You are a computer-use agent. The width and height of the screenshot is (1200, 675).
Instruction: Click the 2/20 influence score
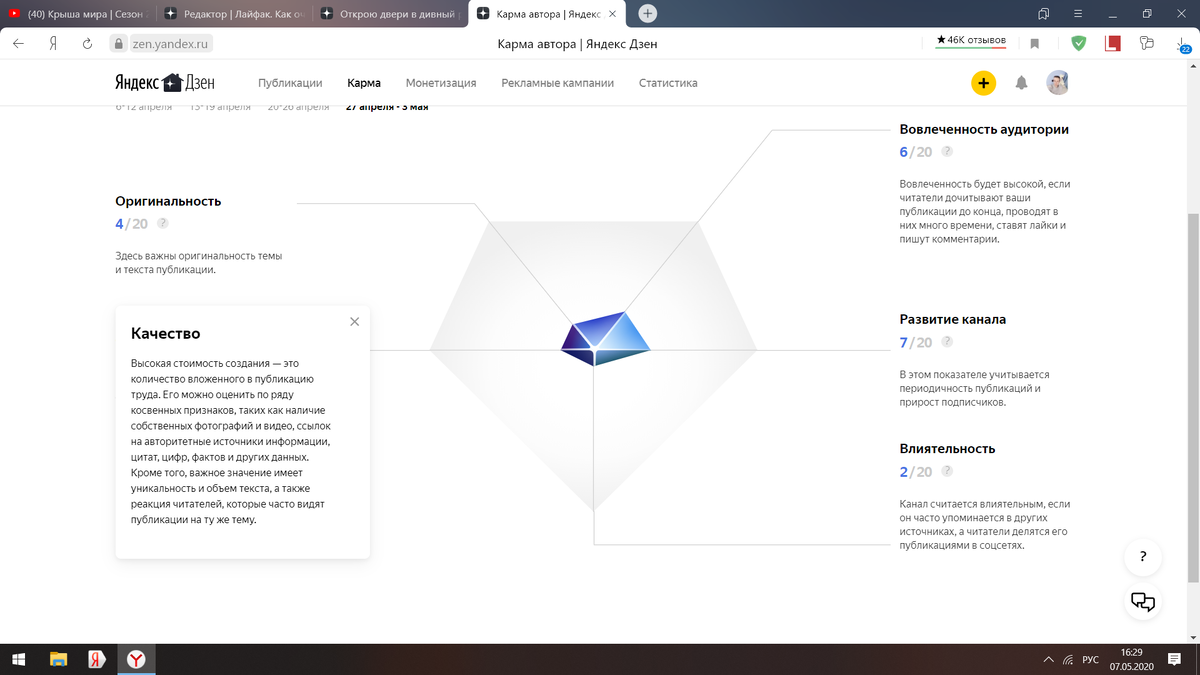tap(916, 471)
